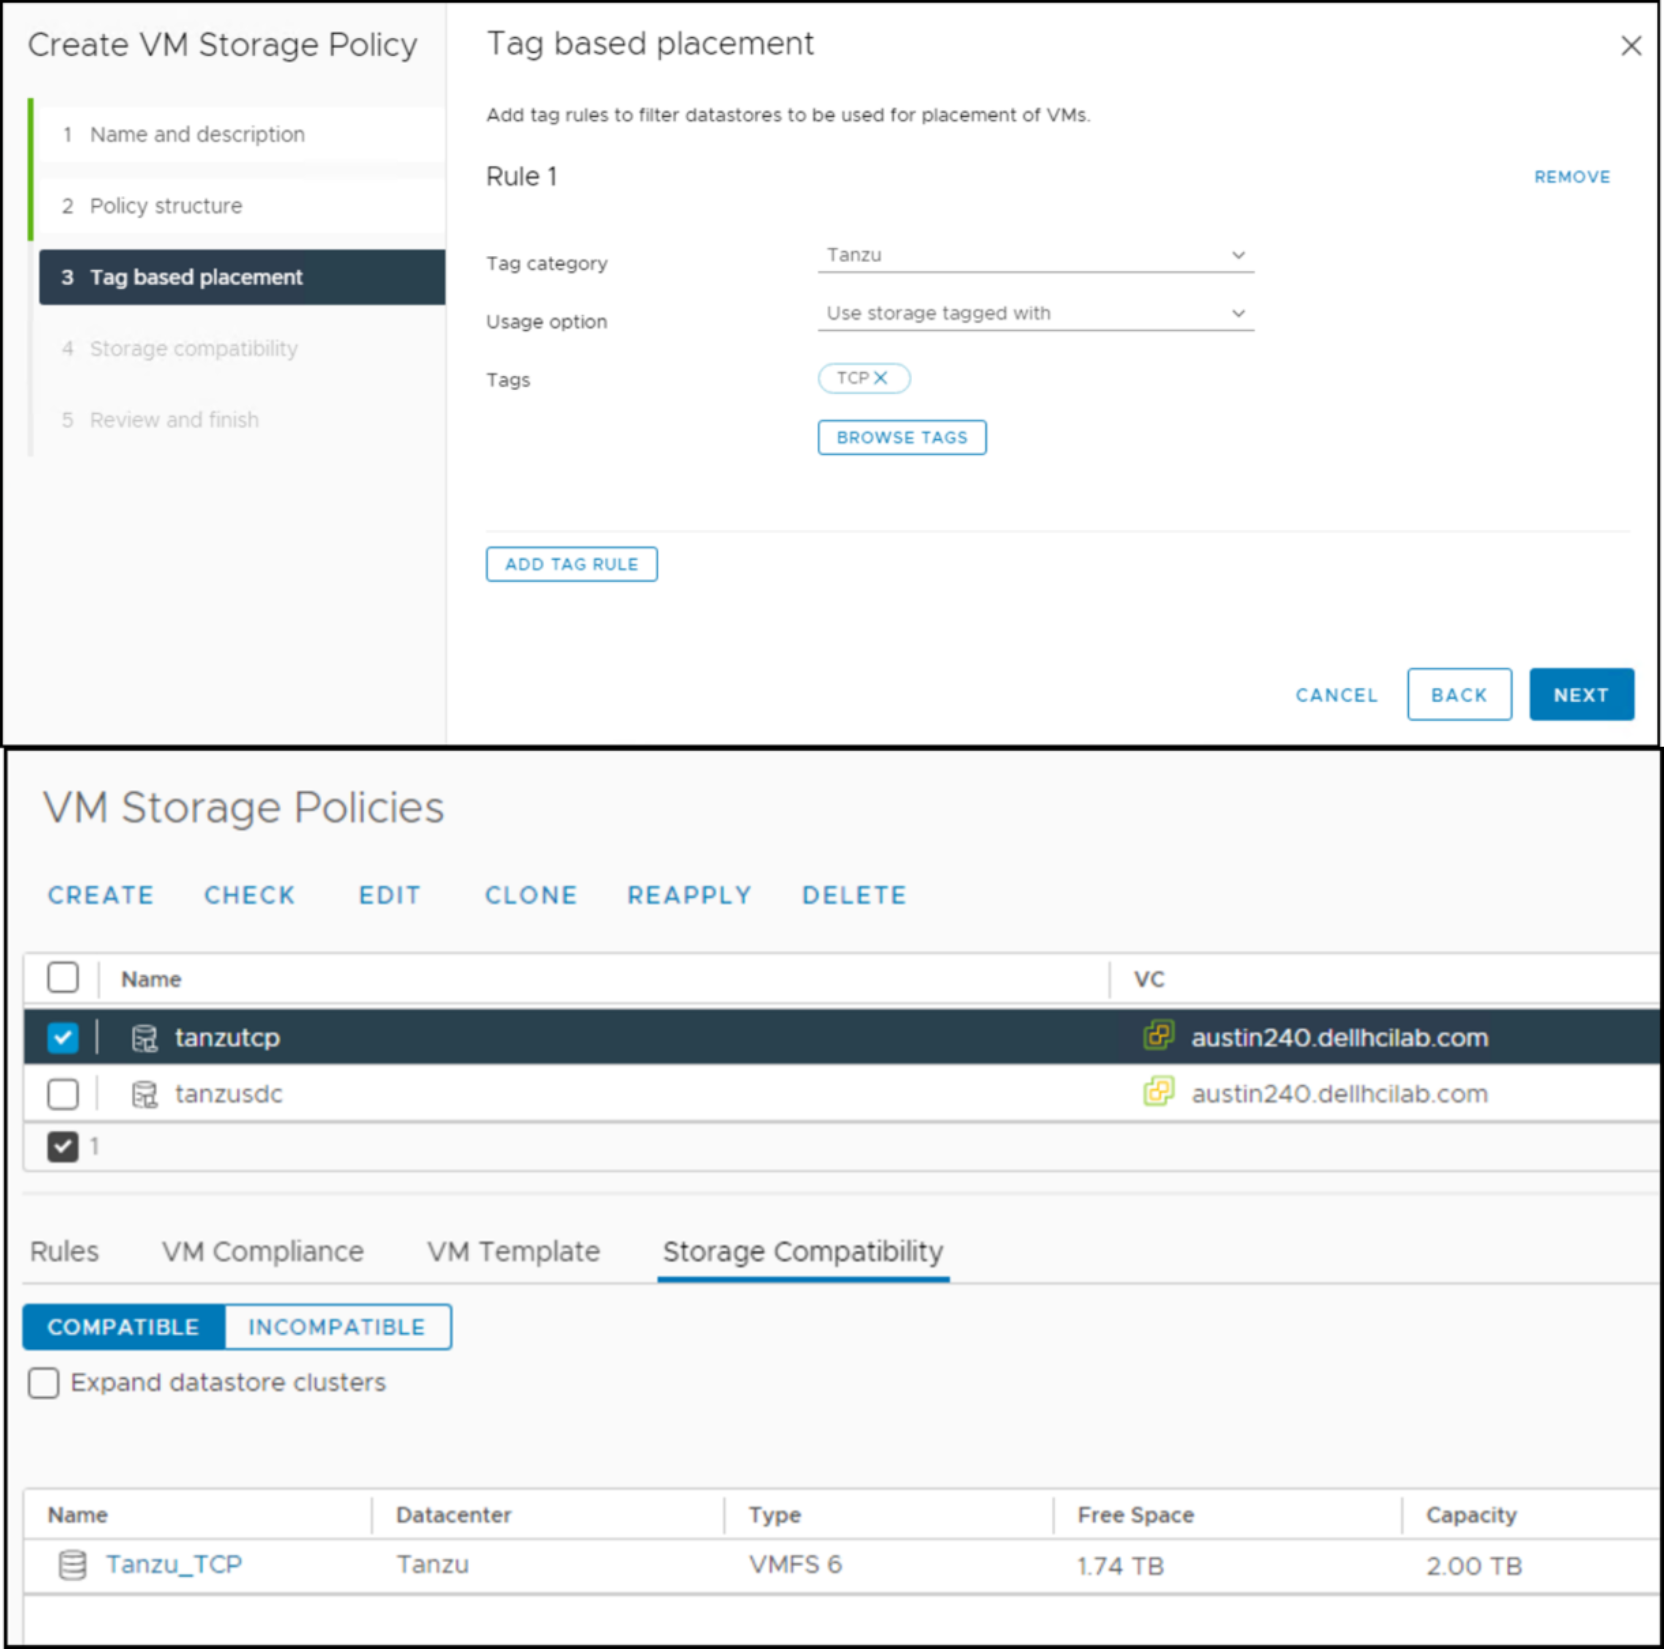Show INCOMPATIBLE datastores
Image resolution: width=1664 pixels, height=1649 pixels.
pos(337,1327)
